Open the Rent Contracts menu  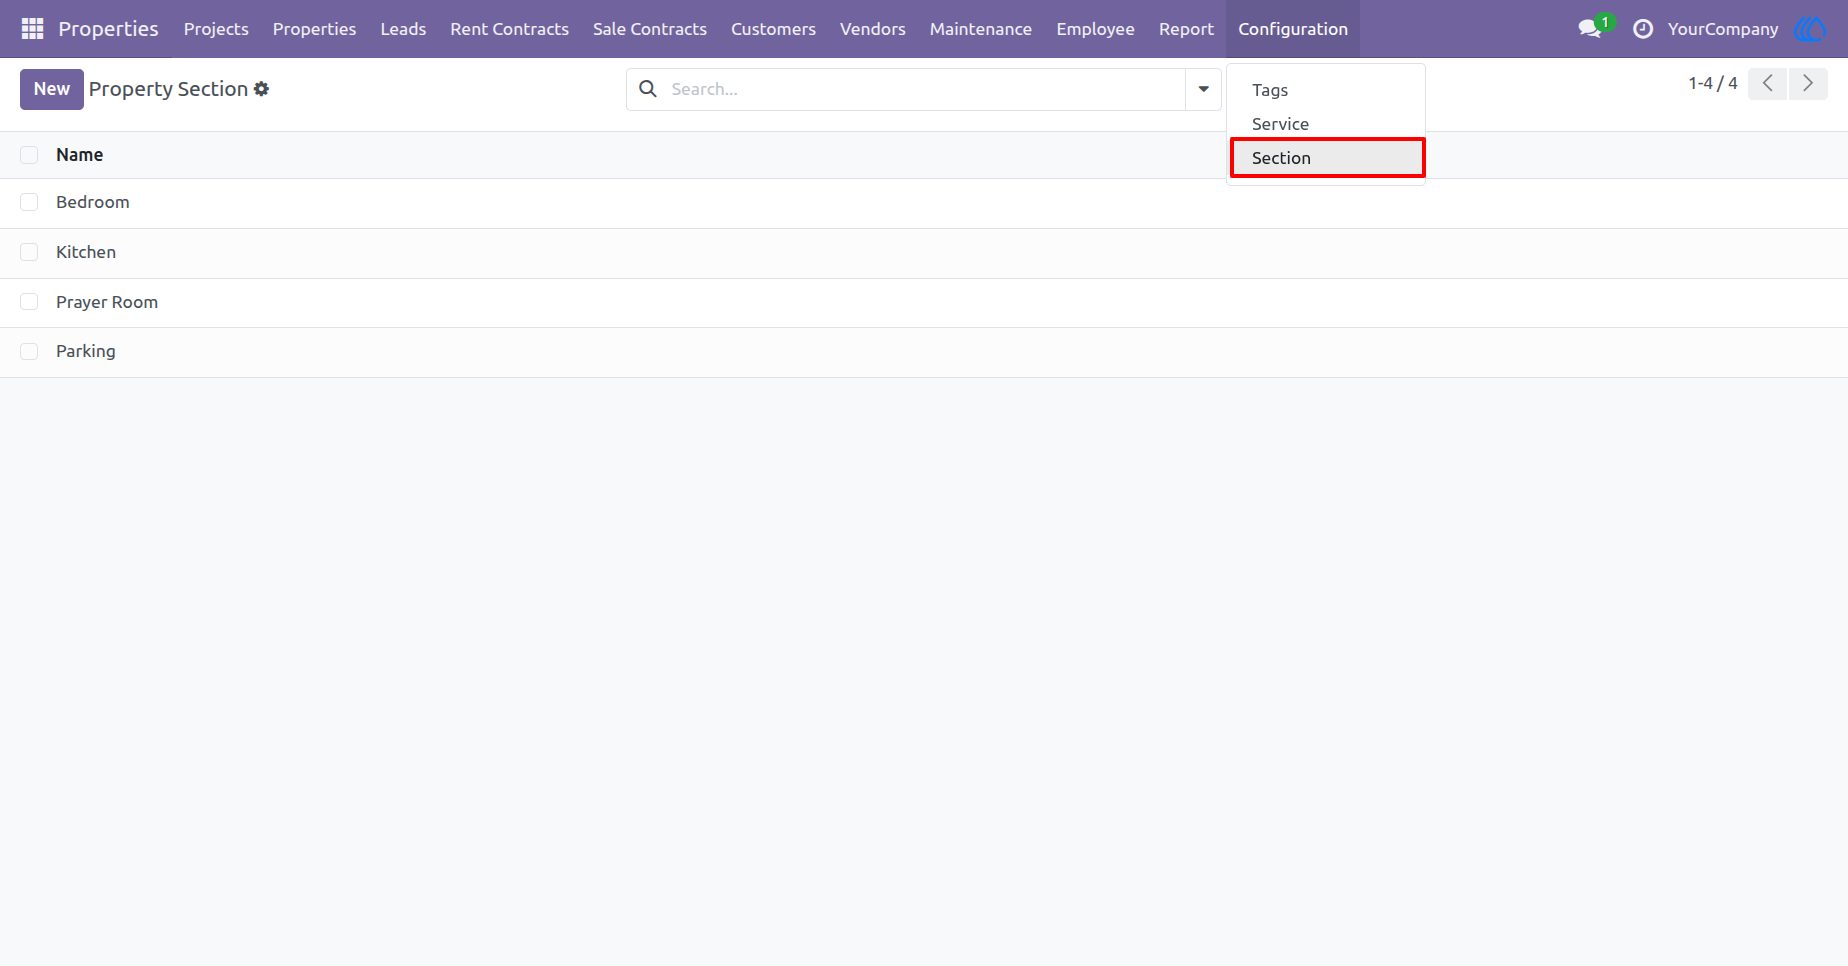tap(509, 29)
